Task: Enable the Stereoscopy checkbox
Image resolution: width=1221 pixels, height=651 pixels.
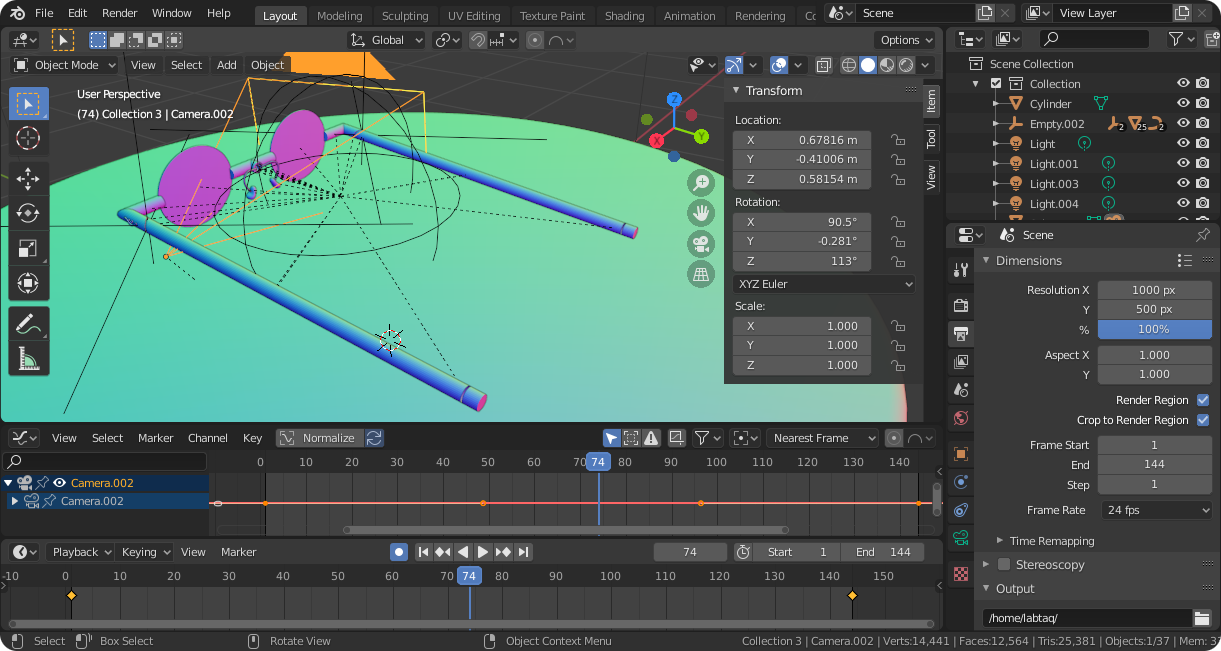Action: [x=1004, y=565]
